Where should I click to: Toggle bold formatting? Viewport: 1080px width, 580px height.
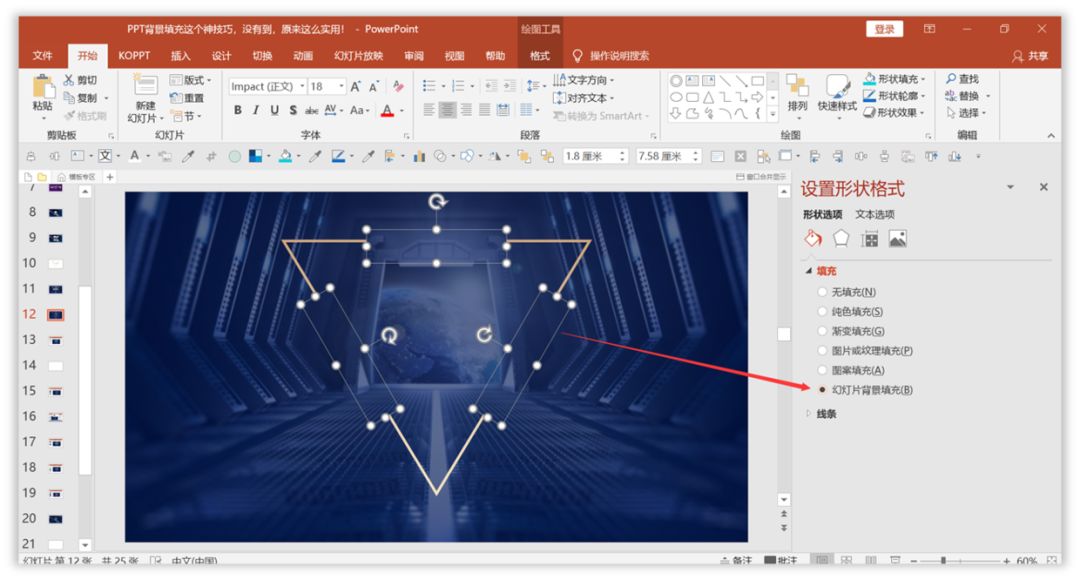point(238,110)
